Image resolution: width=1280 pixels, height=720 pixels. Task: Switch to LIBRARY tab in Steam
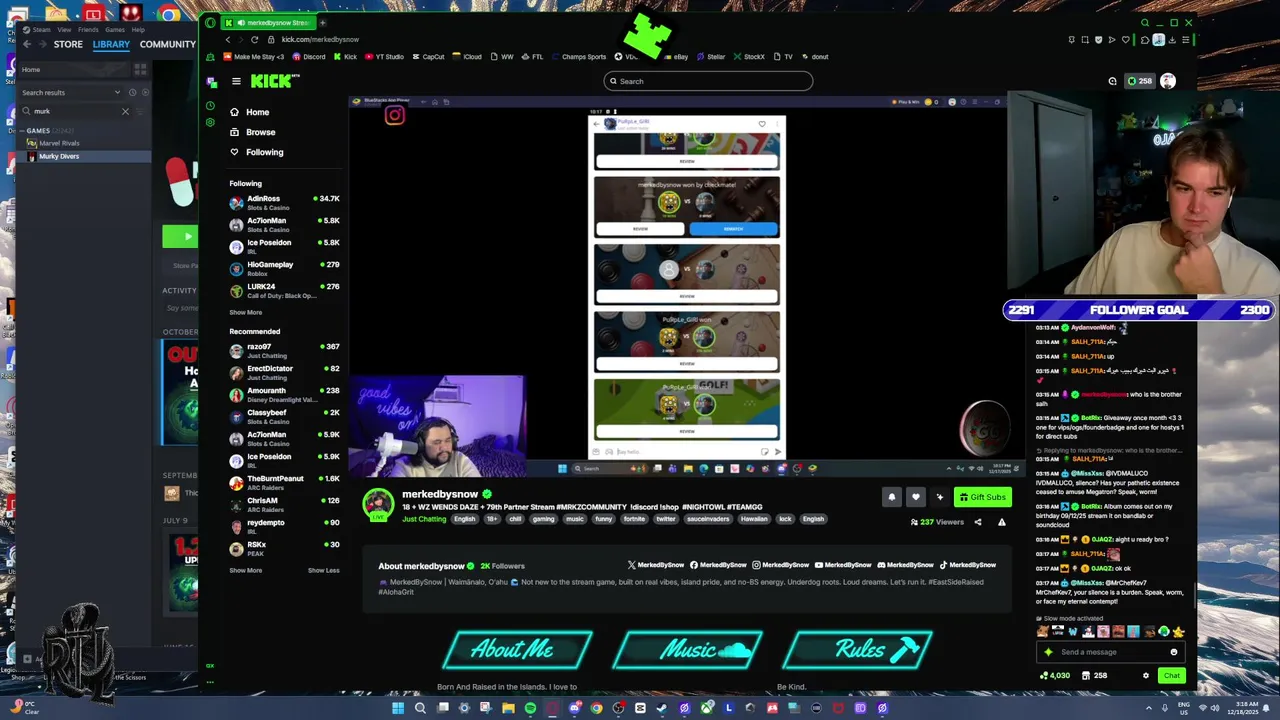(x=111, y=44)
